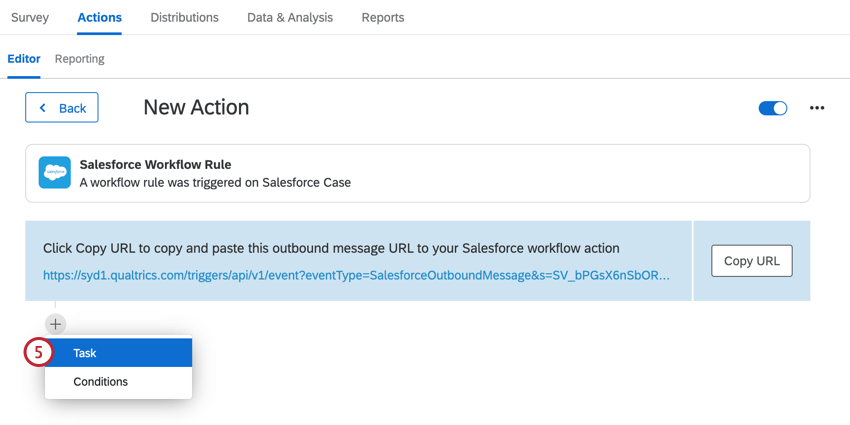This screenshot has width=850, height=425.
Task: Click the red step 5 marker
Action: [38, 353]
